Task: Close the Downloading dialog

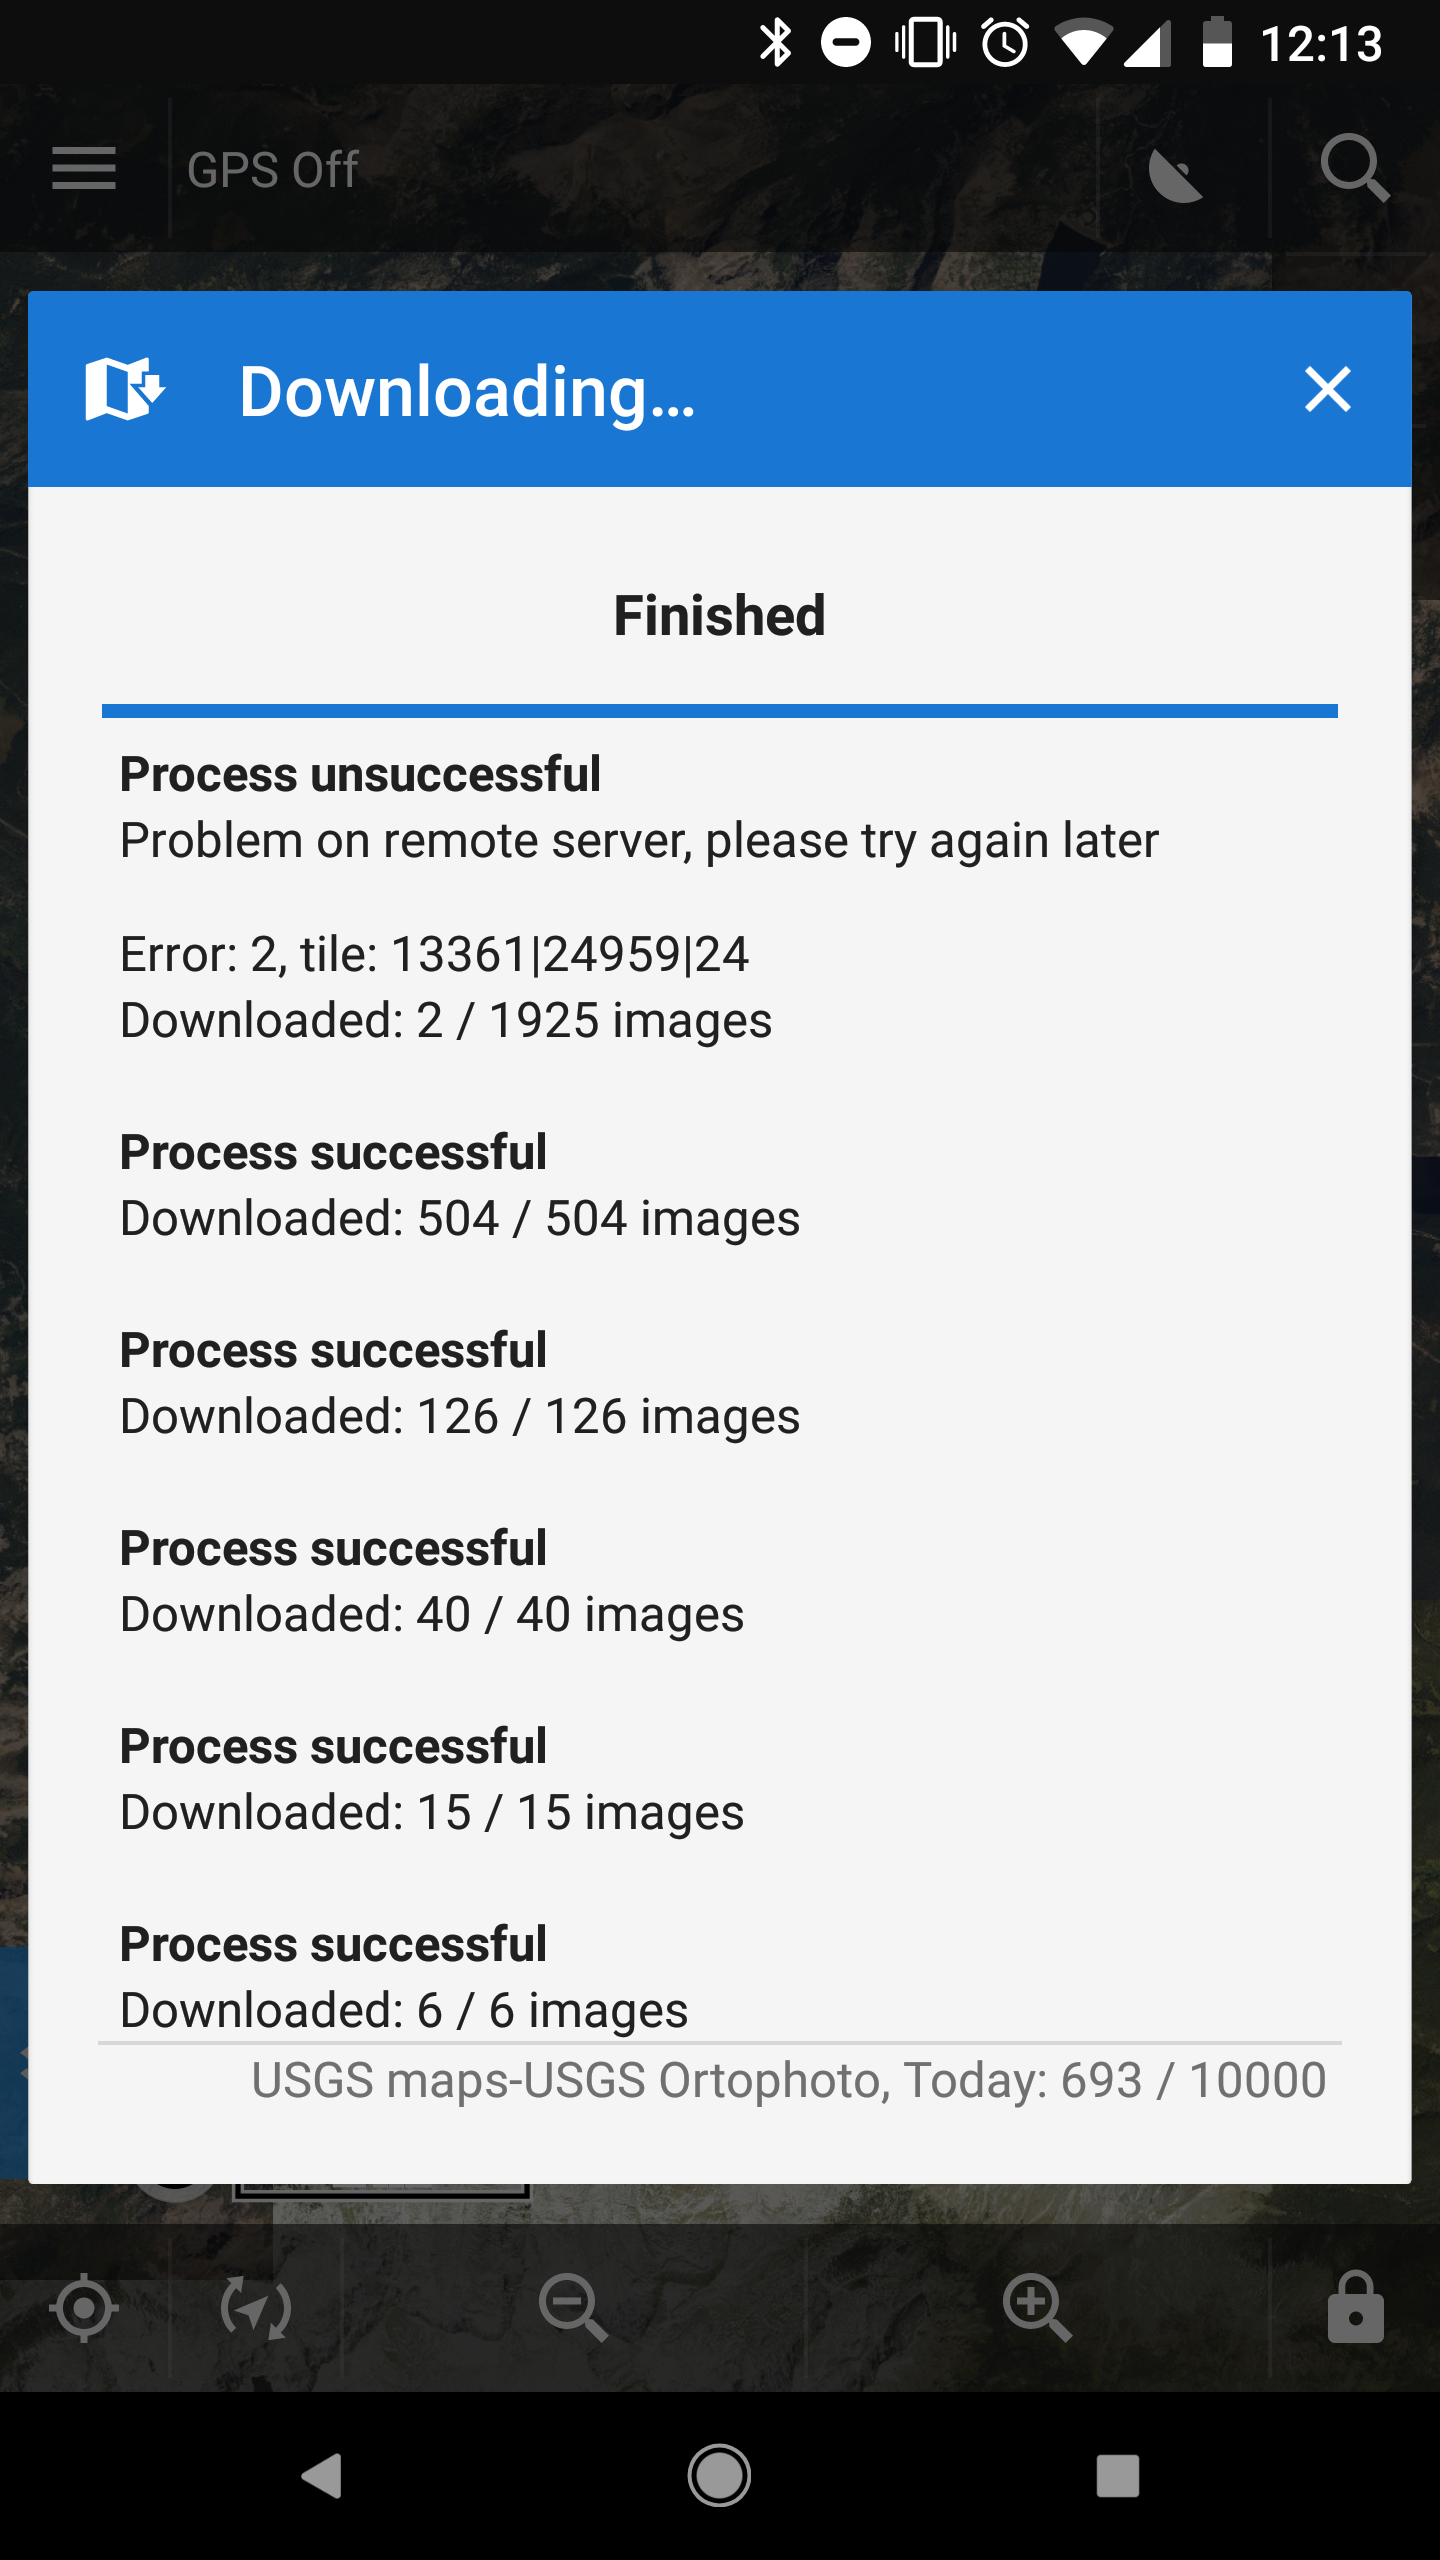Action: [x=1327, y=389]
